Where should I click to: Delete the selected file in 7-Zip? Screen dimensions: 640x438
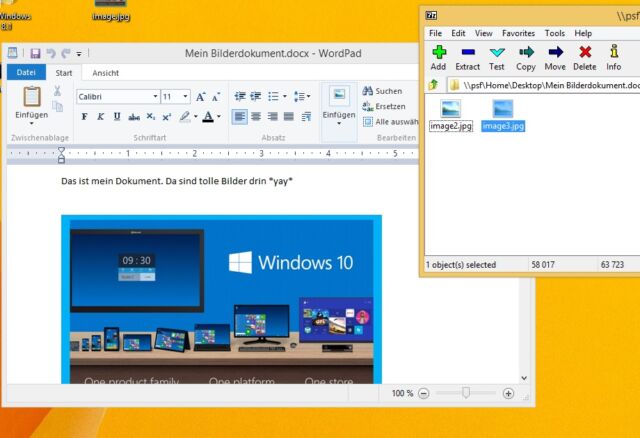tap(585, 57)
